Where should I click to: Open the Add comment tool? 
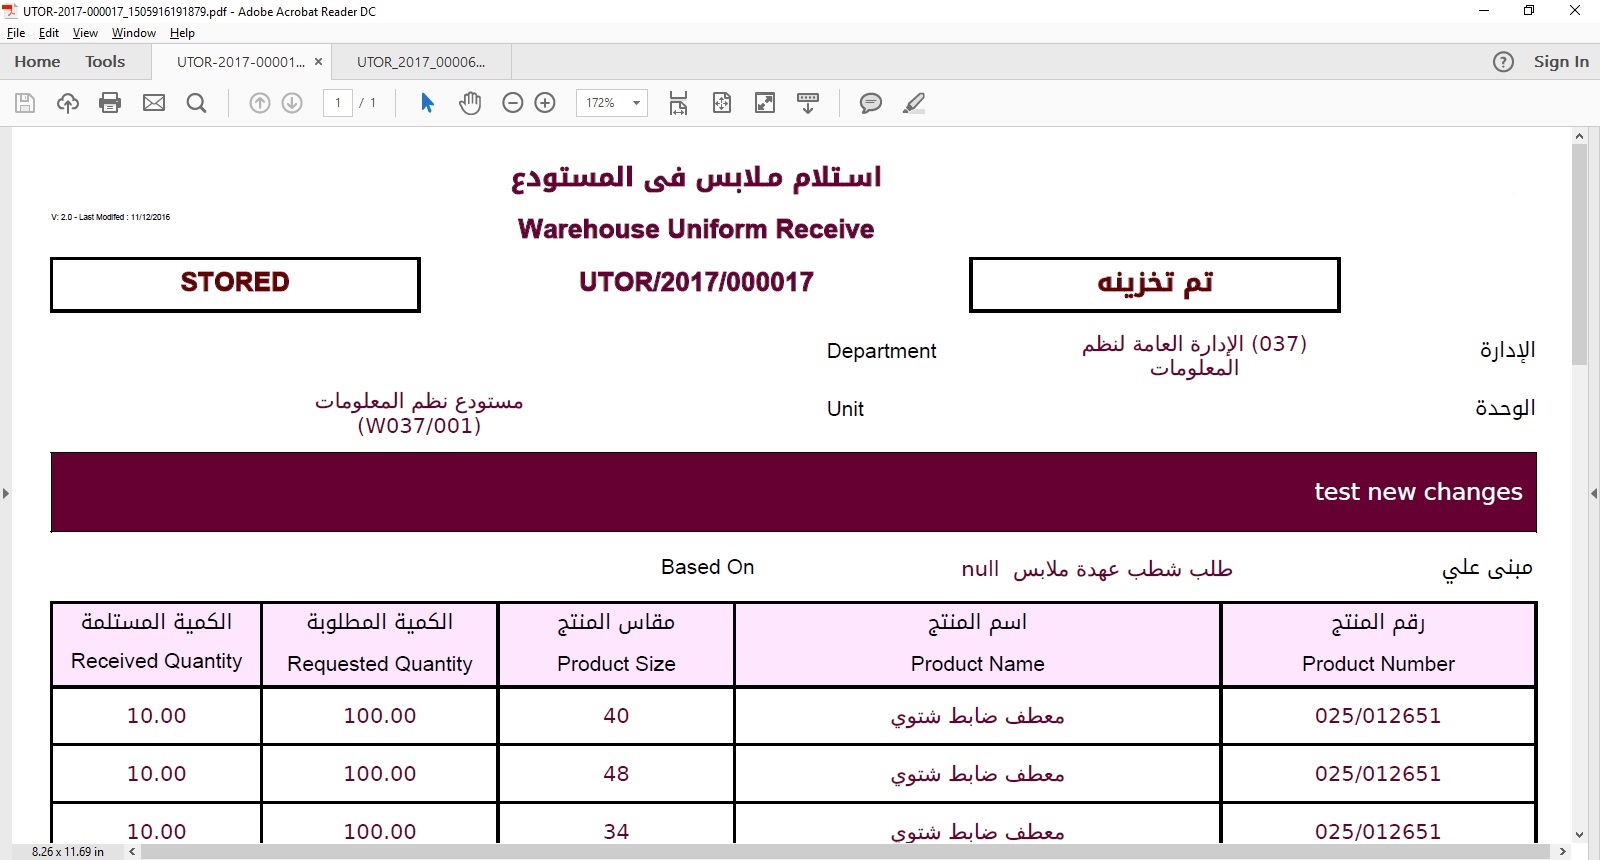(871, 103)
